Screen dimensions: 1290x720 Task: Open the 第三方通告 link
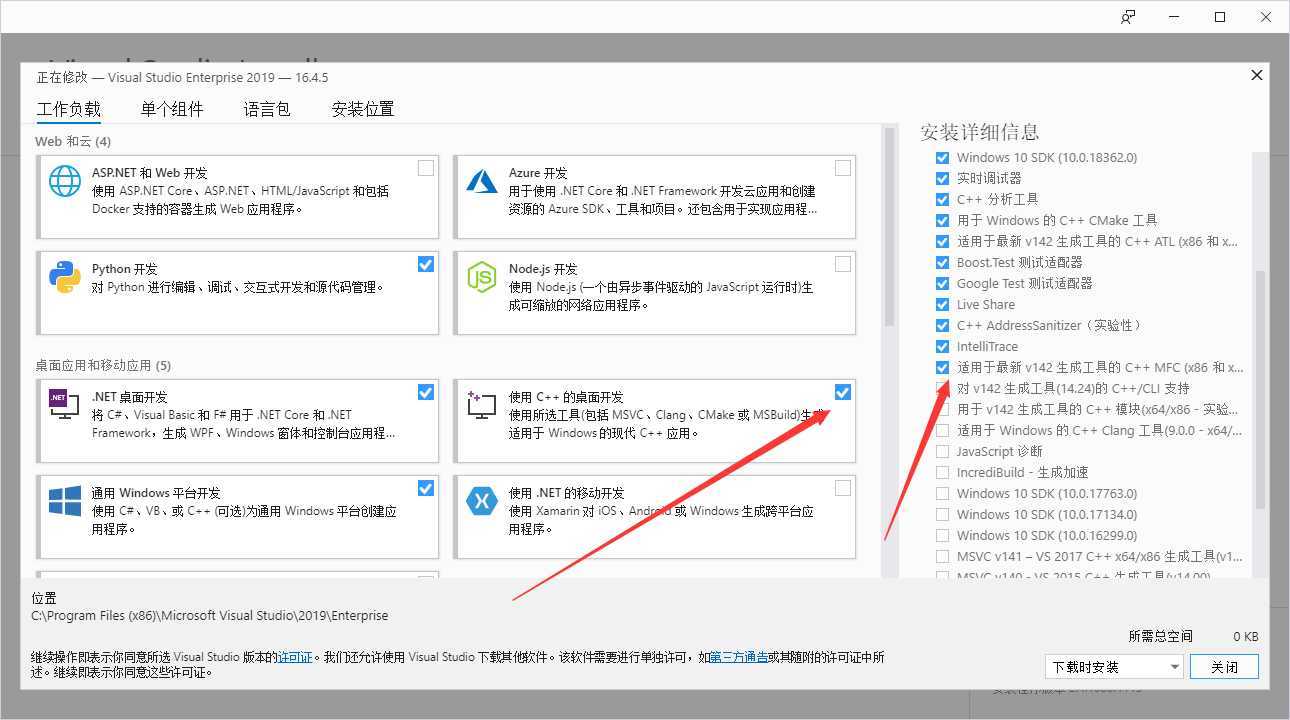739,657
